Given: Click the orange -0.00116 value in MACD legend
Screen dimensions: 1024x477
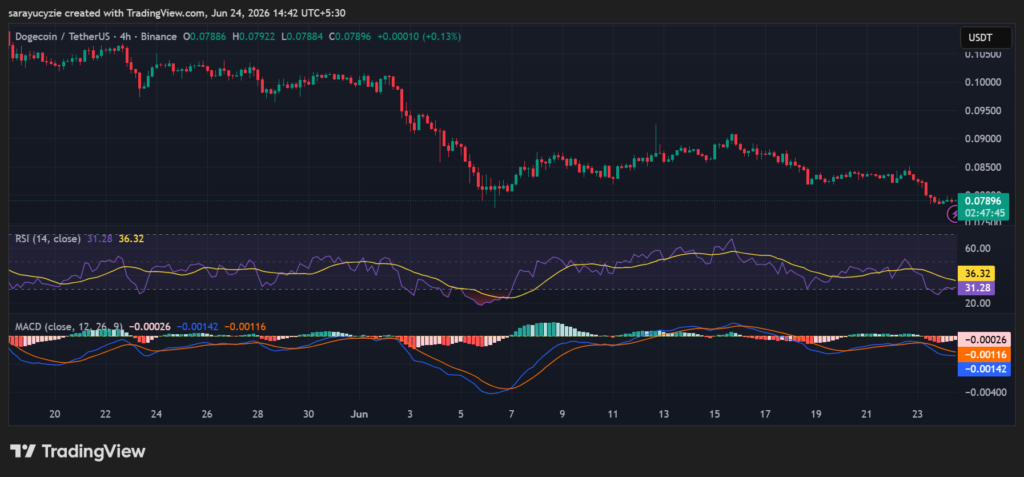Looking at the screenshot, I should click(x=245, y=325).
